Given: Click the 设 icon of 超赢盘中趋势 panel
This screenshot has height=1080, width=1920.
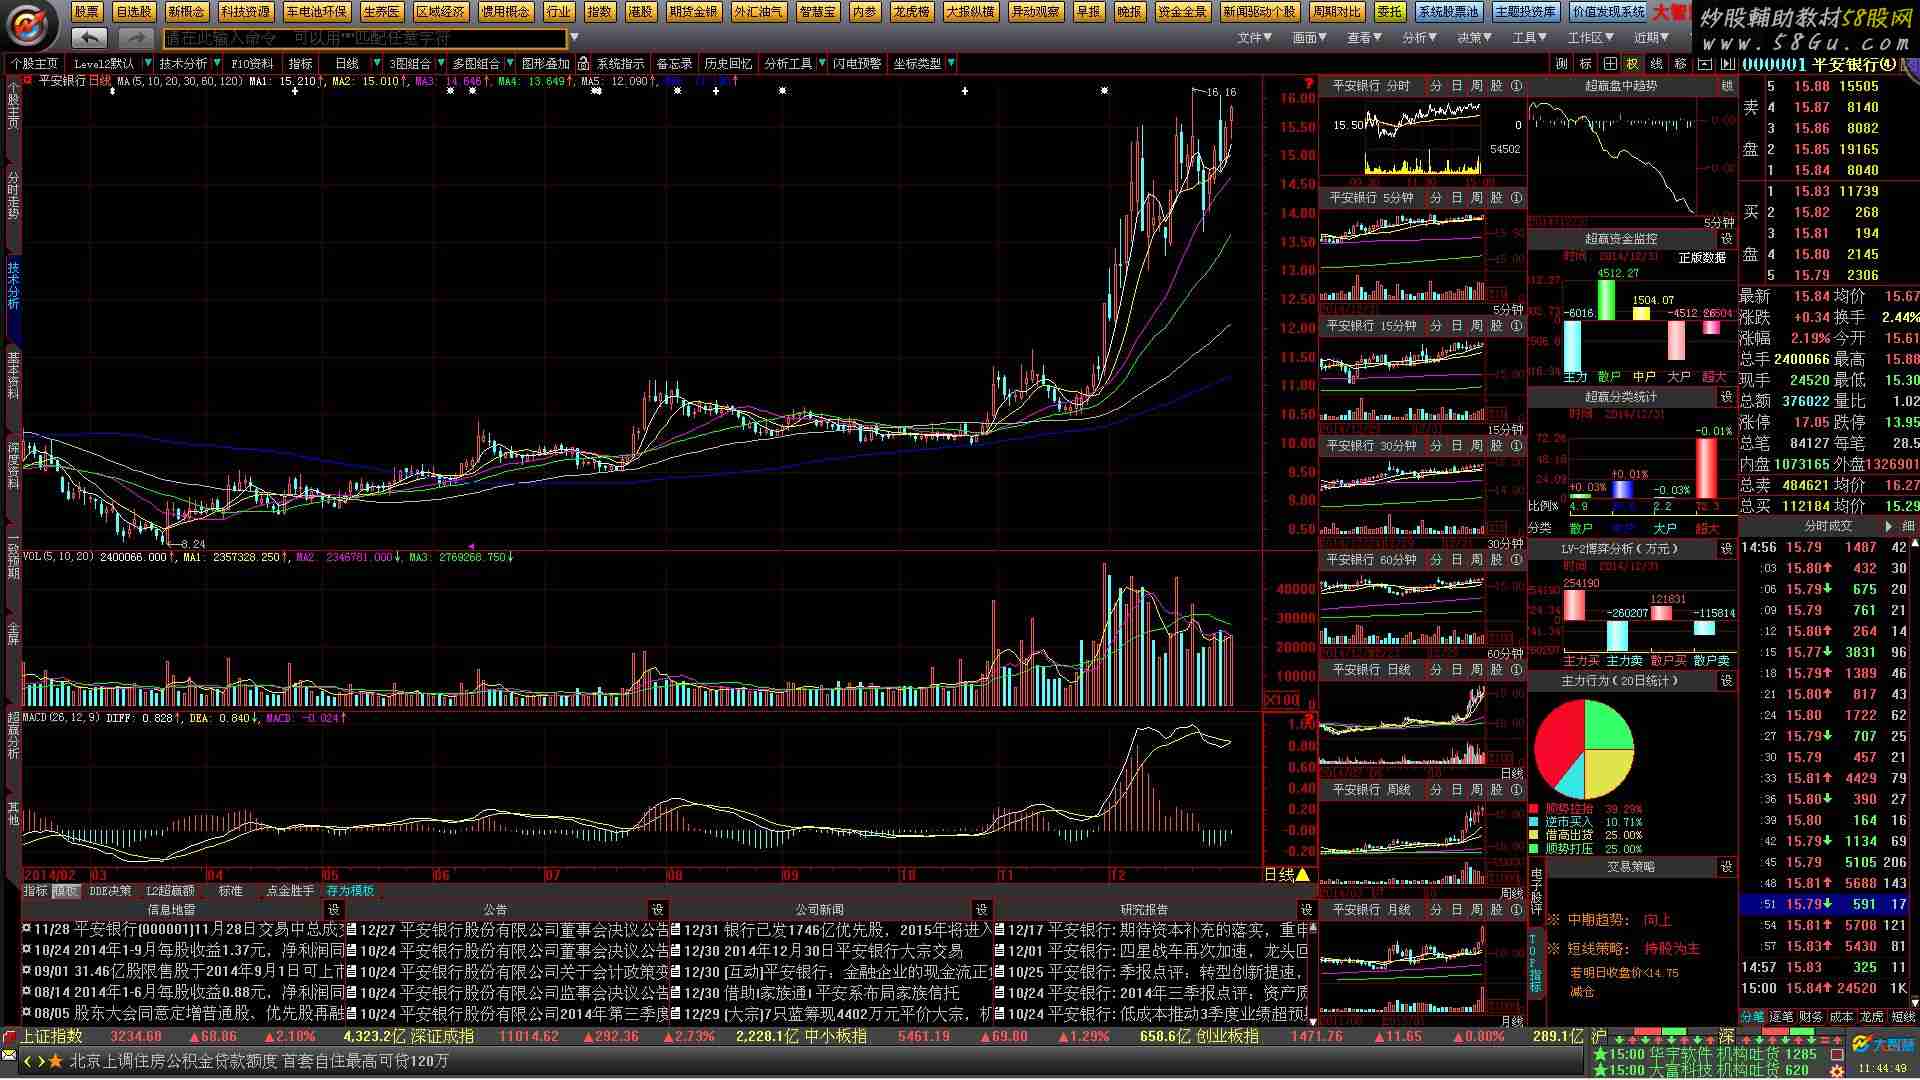Looking at the screenshot, I should click(1727, 86).
